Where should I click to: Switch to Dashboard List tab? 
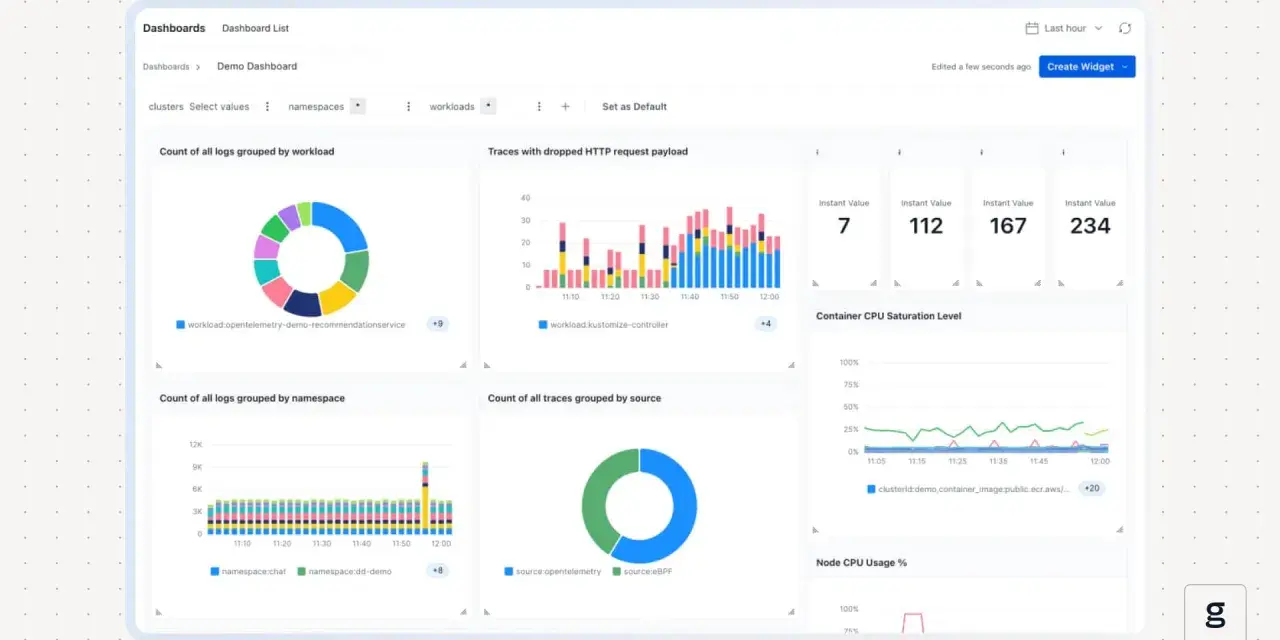pos(255,28)
